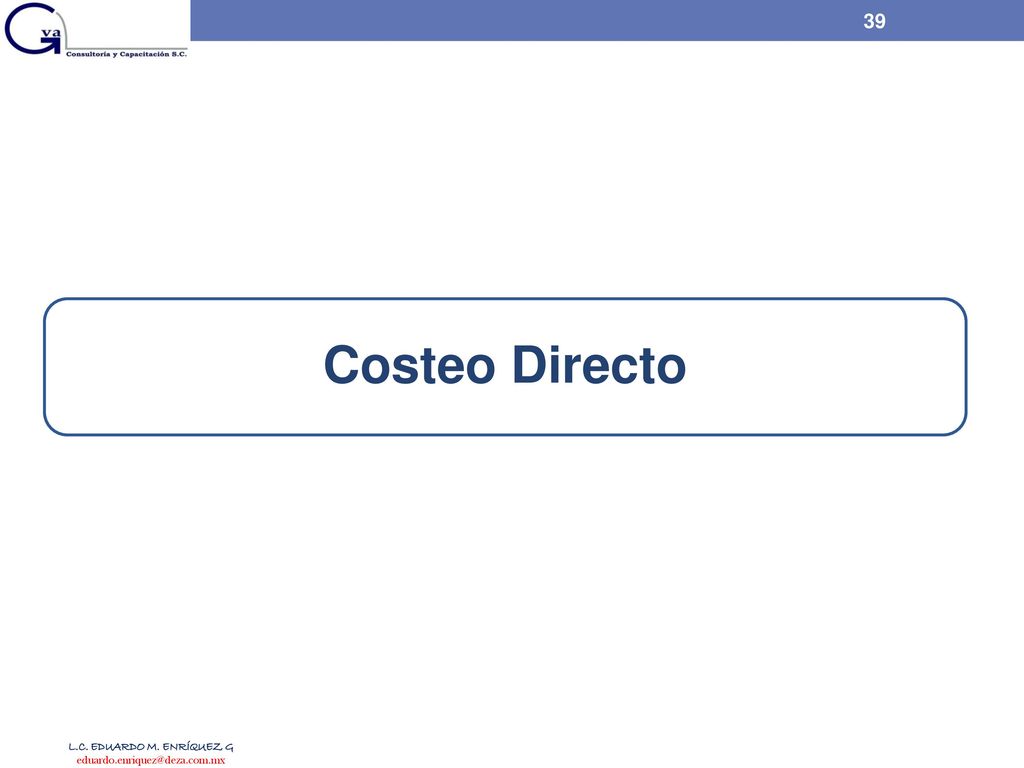Click the author name L.C. Eduardo M. Enríquez G

click(x=150, y=746)
